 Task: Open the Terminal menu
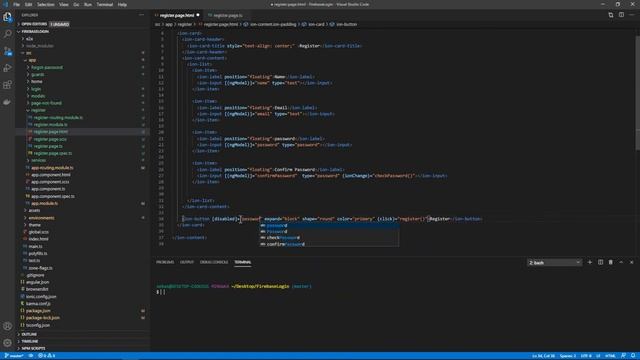click(104, 4)
